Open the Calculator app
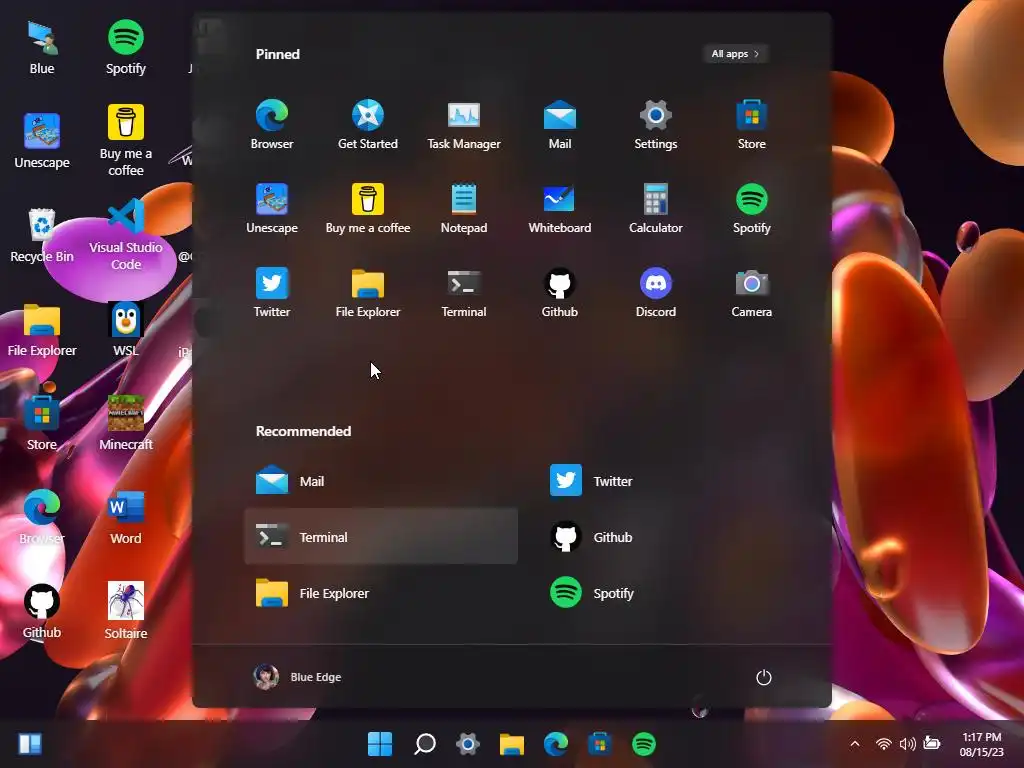Screen dimensions: 1024x768 pos(656,209)
